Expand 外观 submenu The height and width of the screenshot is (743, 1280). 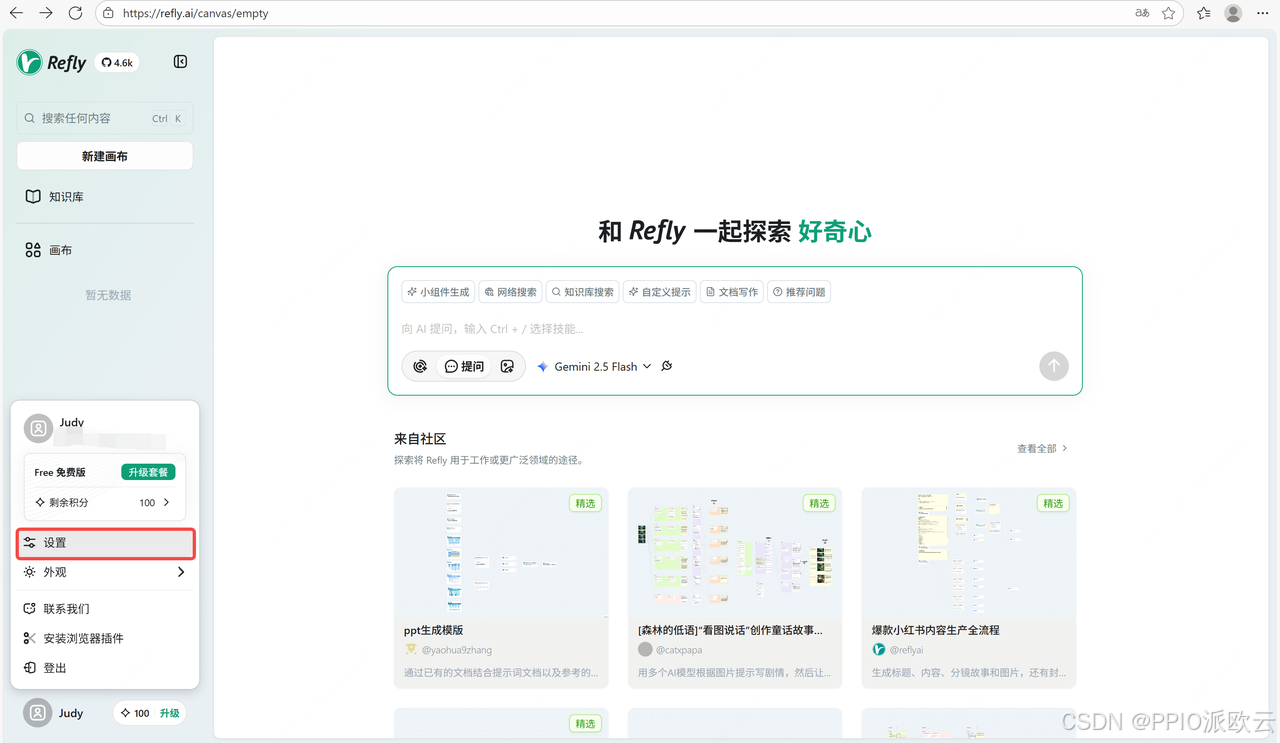point(105,572)
